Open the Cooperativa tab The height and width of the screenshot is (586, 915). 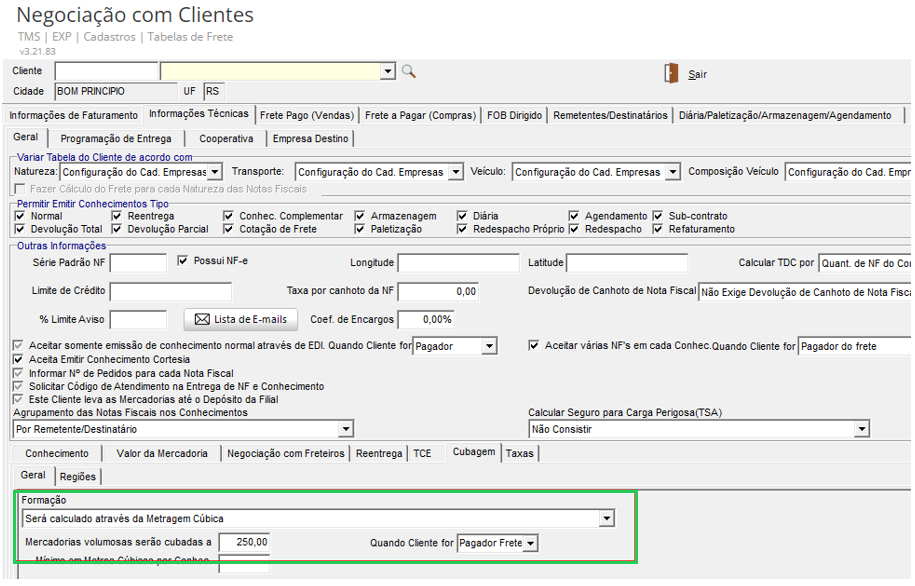point(226,139)
